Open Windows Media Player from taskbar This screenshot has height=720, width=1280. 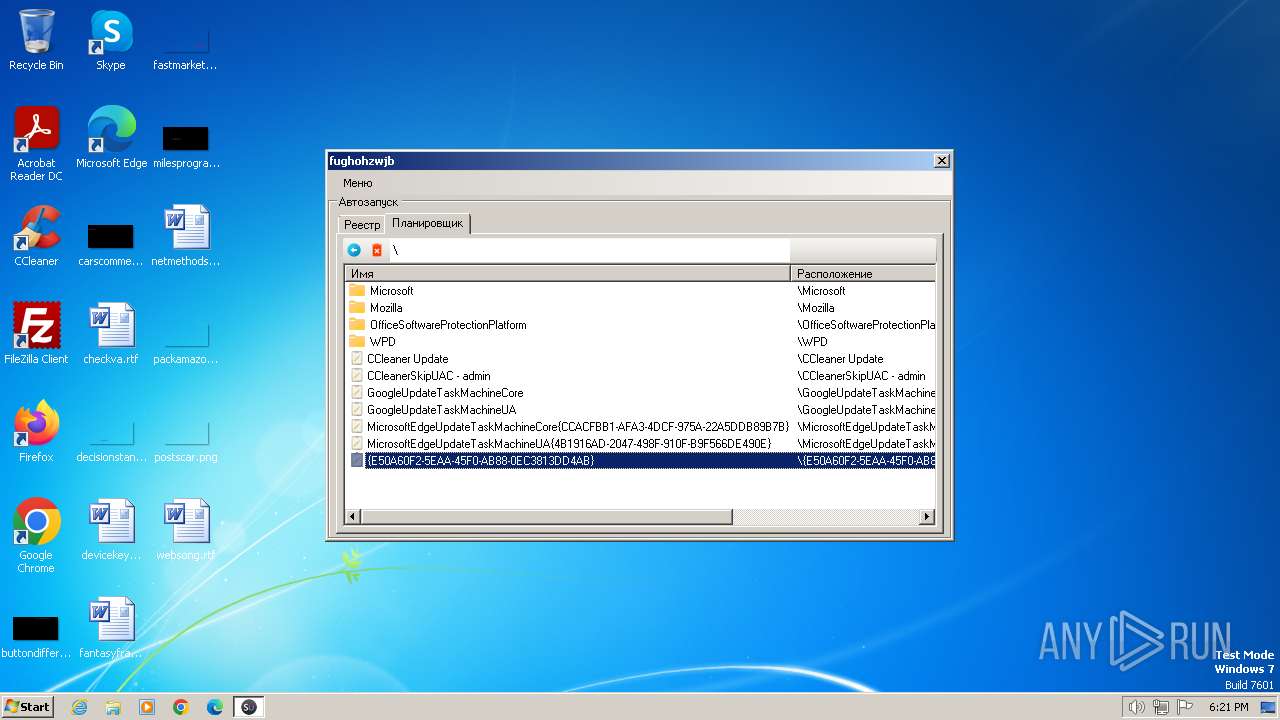tap(147, 707)
